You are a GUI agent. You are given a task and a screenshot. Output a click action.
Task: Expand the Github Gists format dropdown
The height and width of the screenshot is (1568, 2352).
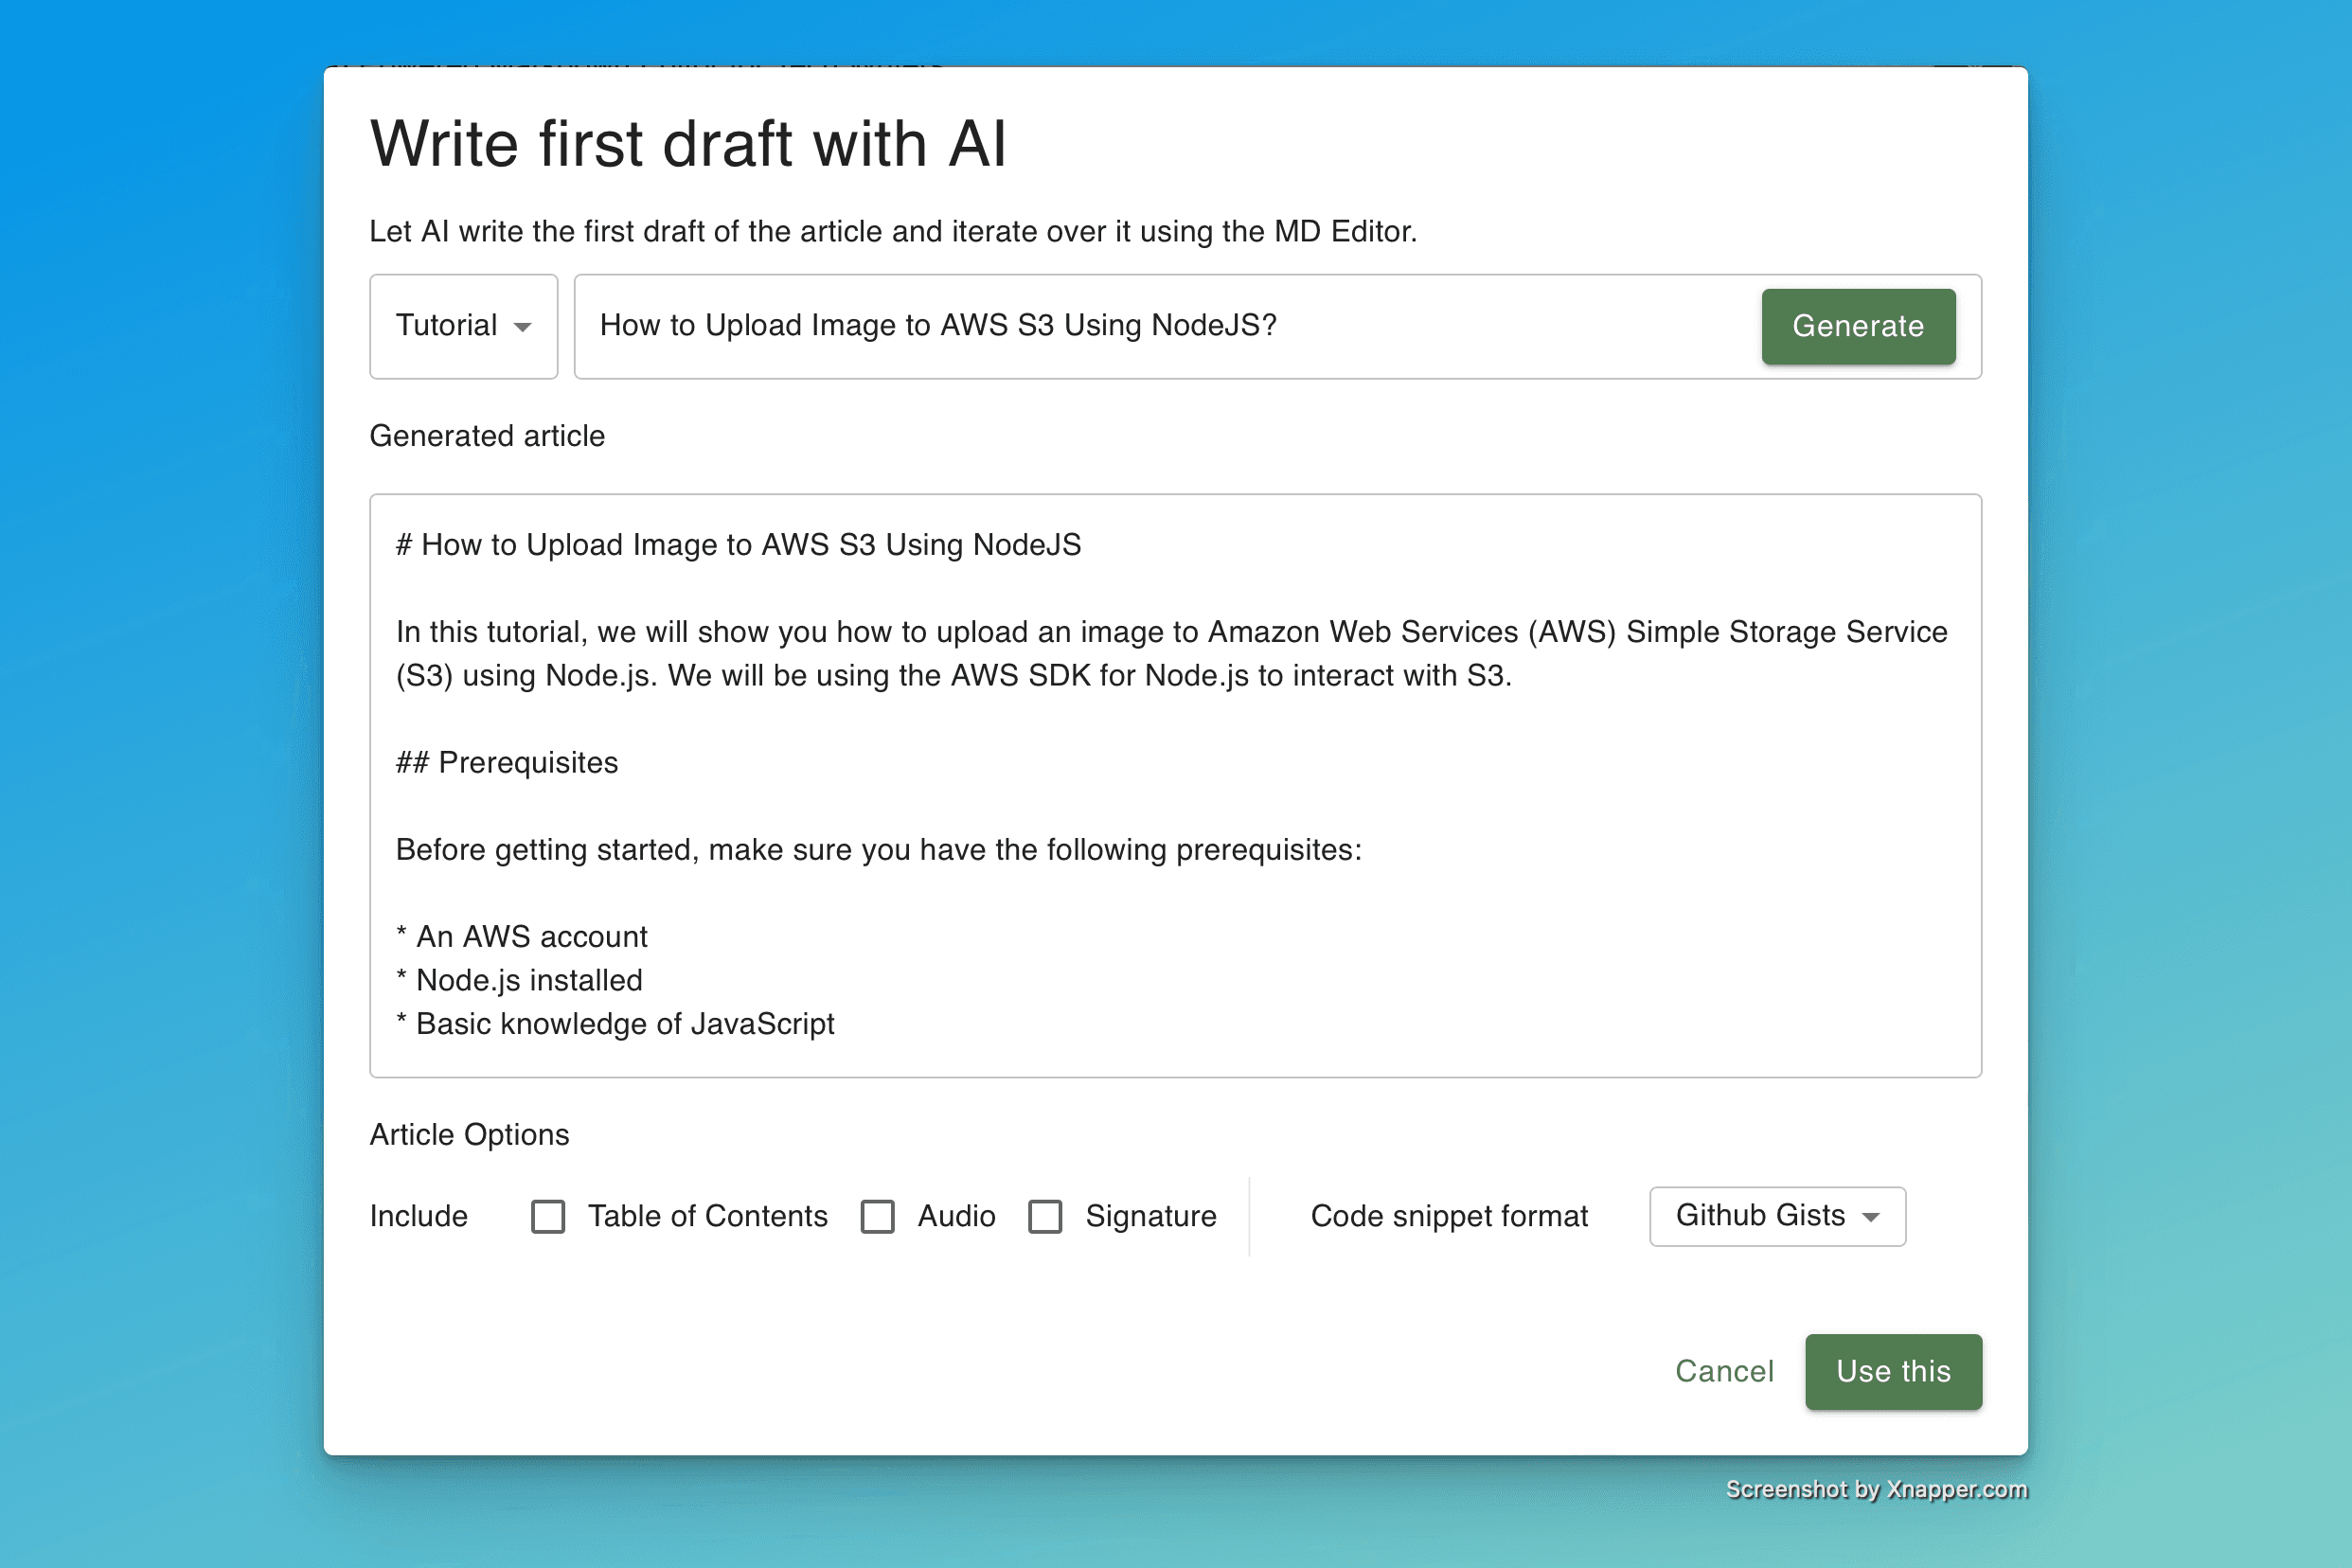point(1776,1216)
